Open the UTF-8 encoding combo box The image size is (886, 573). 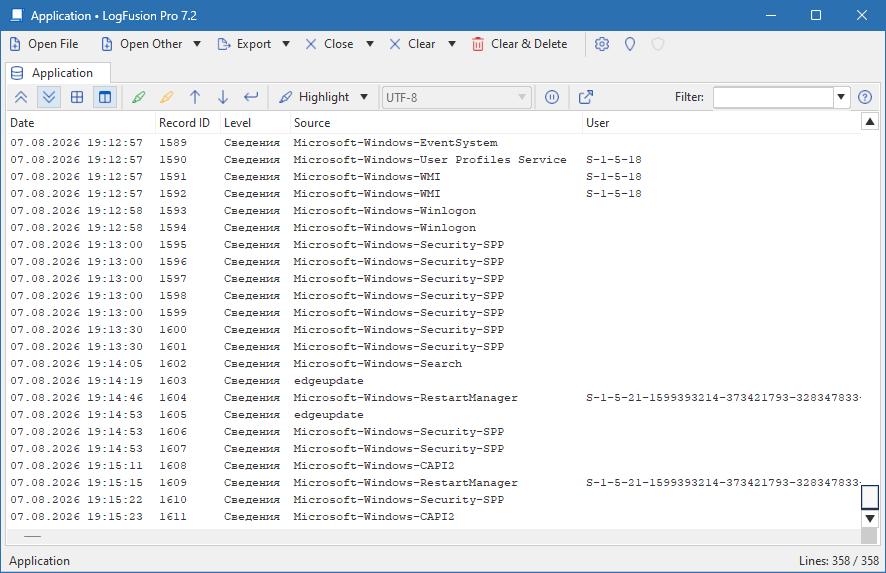point(457,98)
